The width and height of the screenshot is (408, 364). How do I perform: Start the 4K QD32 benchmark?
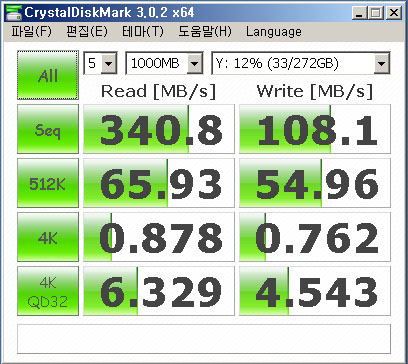point(48,291)
